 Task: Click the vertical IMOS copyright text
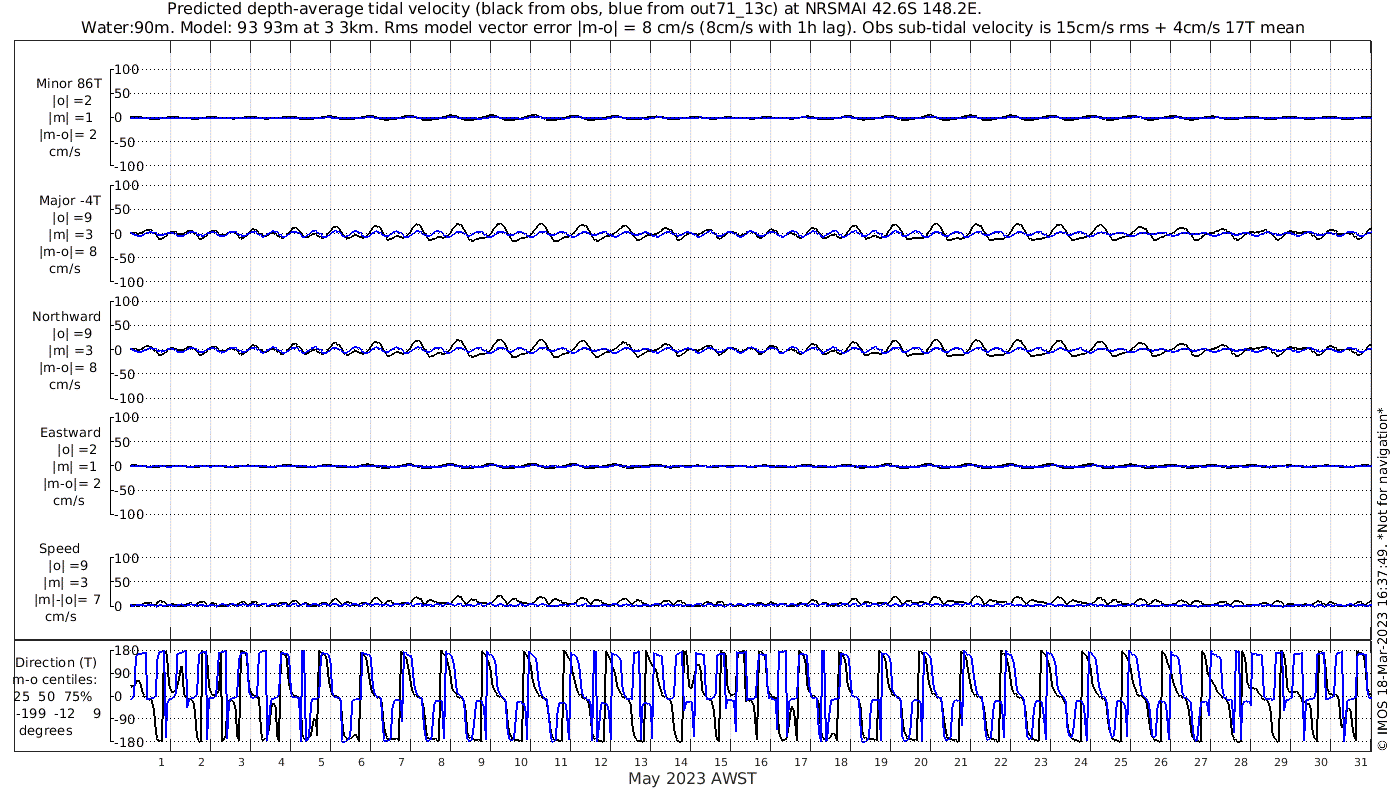[1383, 579]
